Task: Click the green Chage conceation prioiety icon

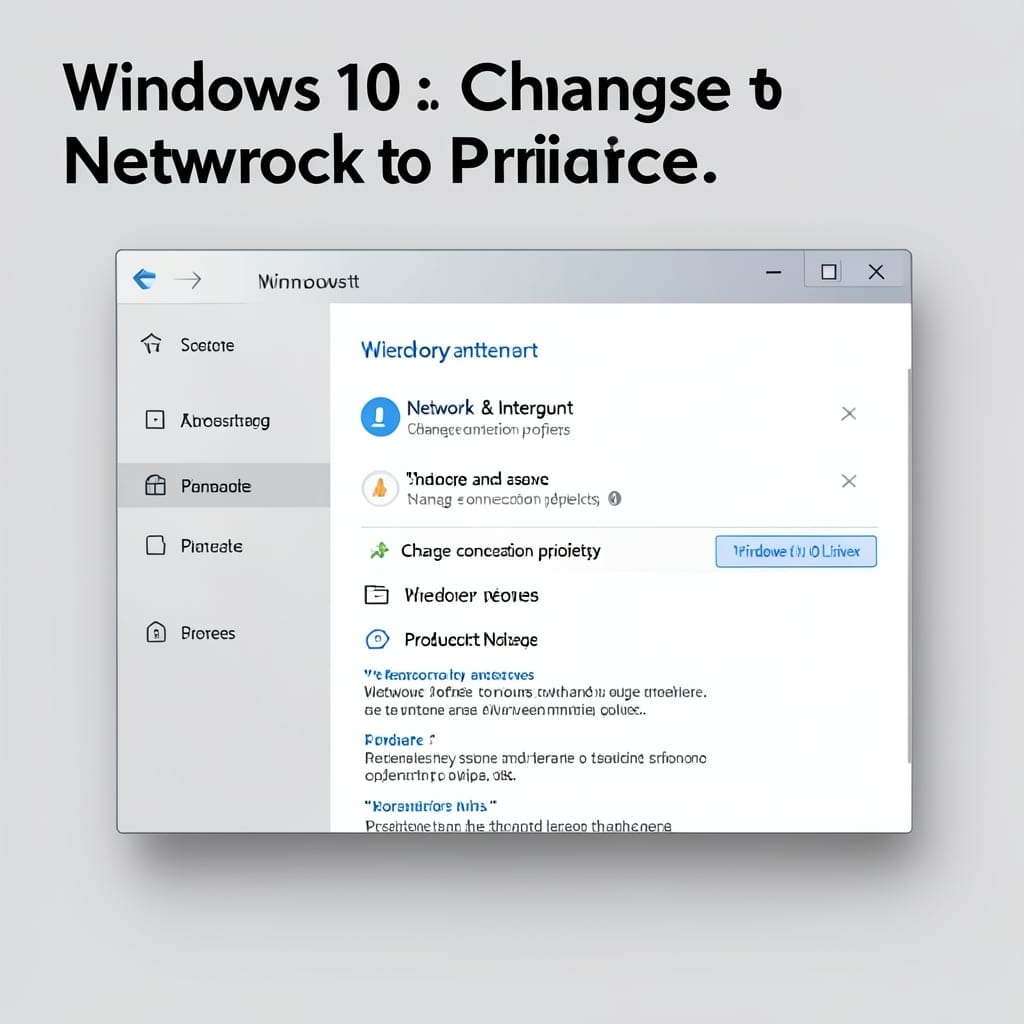Action: point(379,551)
